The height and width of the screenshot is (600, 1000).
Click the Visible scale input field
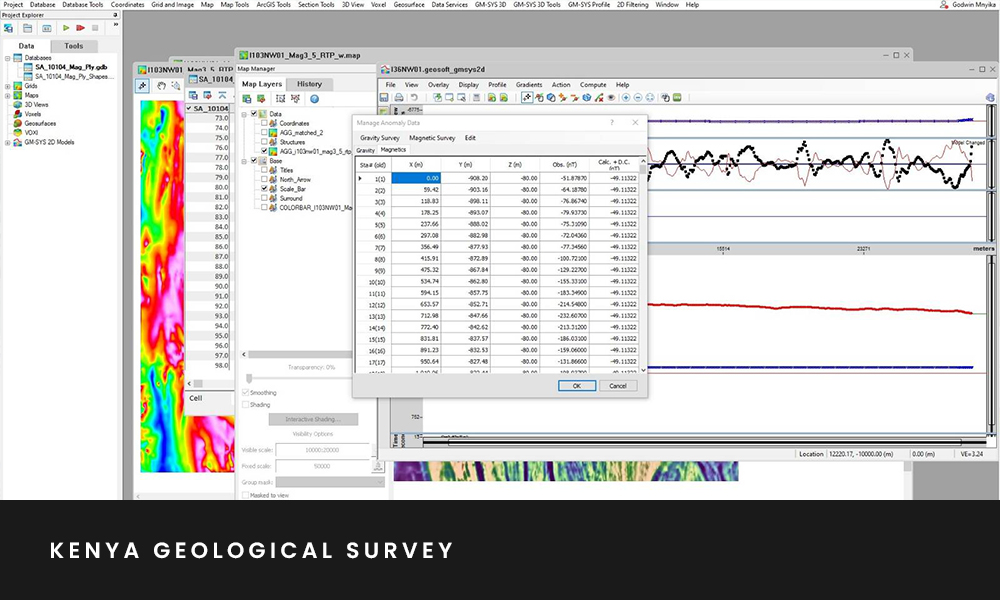322,450
